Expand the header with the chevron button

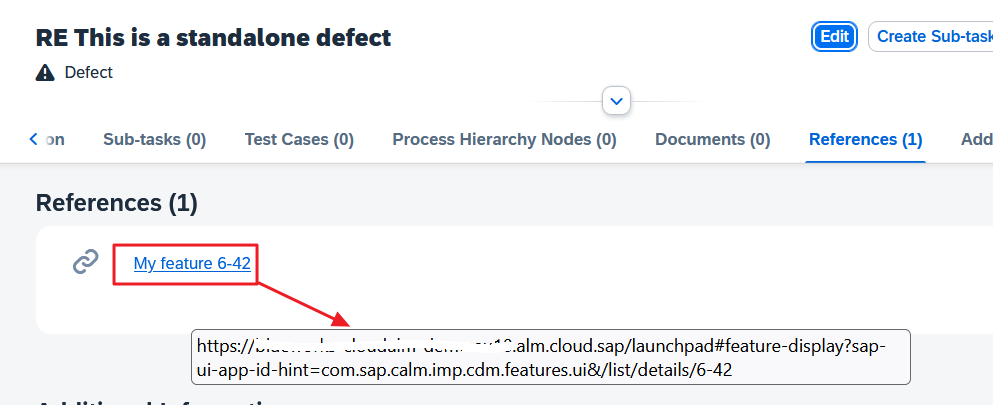click(x=617, y=101)
